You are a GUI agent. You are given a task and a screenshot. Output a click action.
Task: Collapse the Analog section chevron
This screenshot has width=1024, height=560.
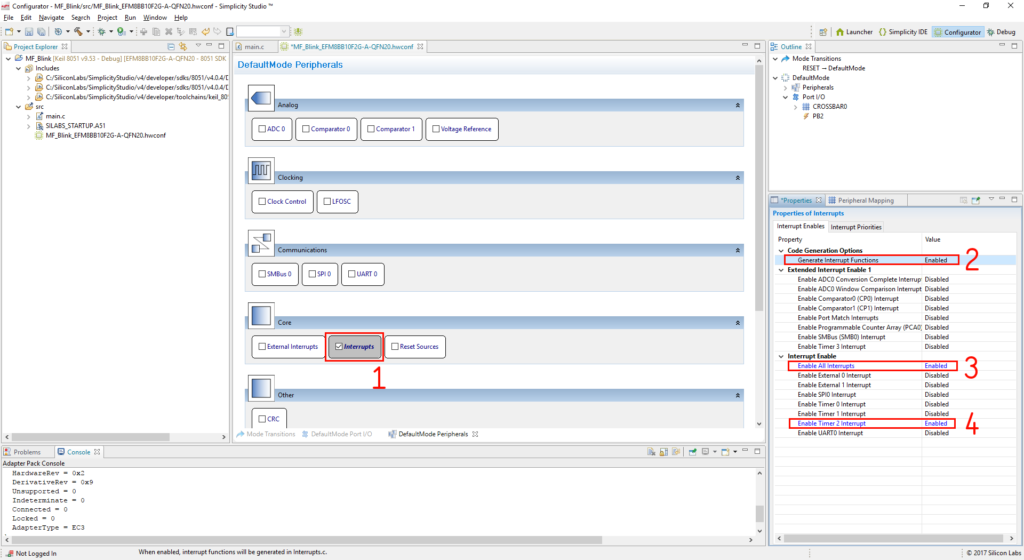tap(738, 105)
